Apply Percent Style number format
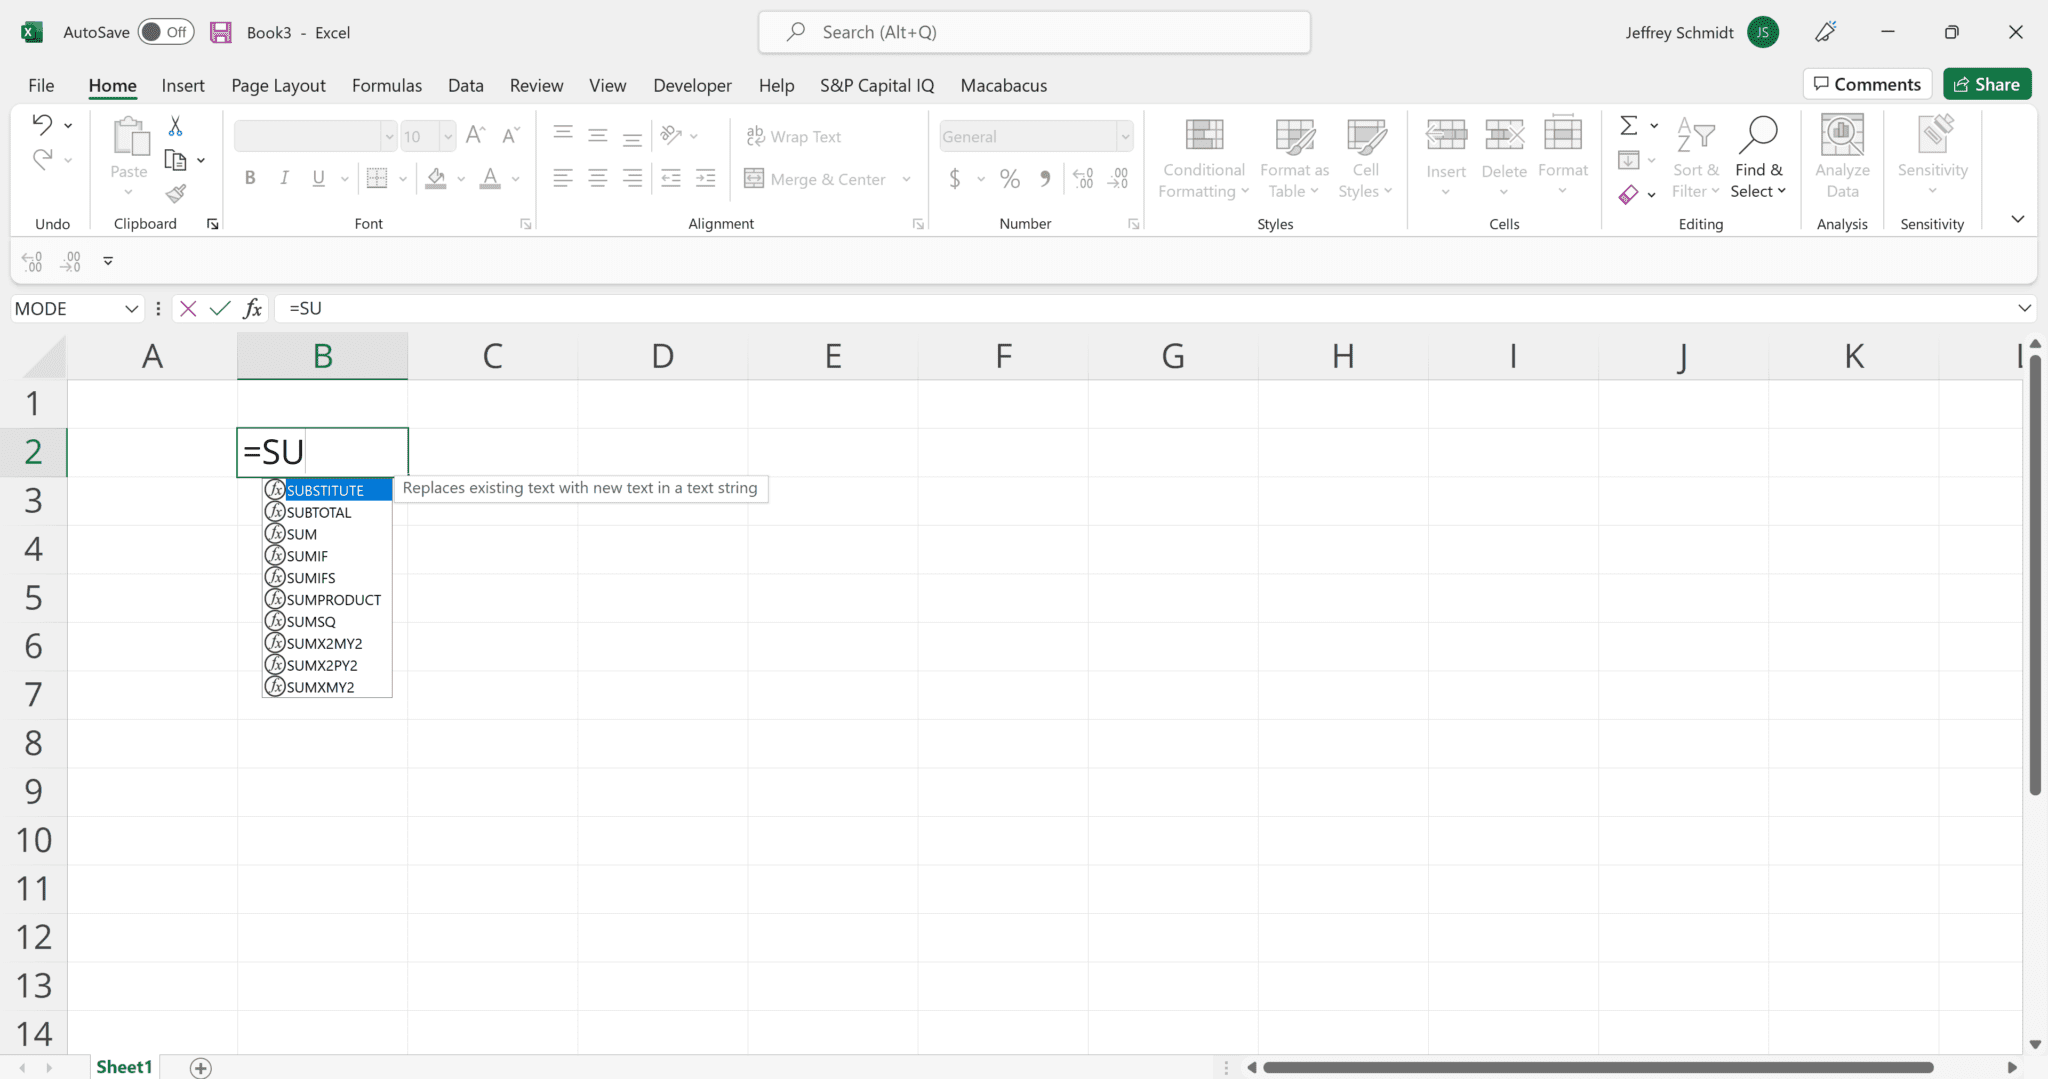Viewport: 2048px width, 1079px height. pyautogui.click(x=1009, y=178)
